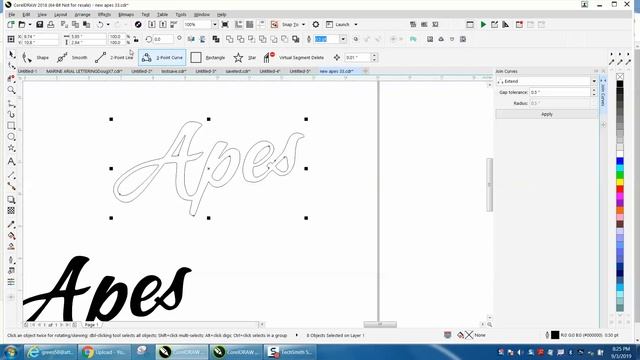
Task: Open the File menu
Action: 11,14
